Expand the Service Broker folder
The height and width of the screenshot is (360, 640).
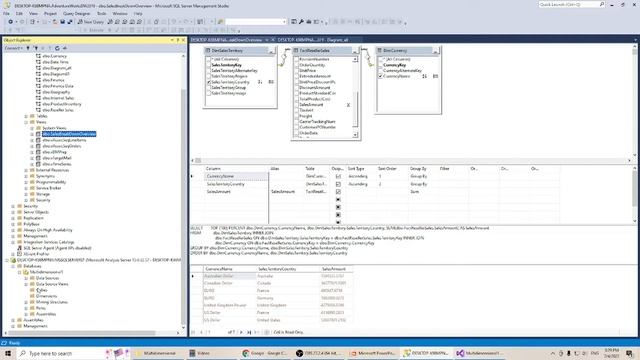pos(26,188)
